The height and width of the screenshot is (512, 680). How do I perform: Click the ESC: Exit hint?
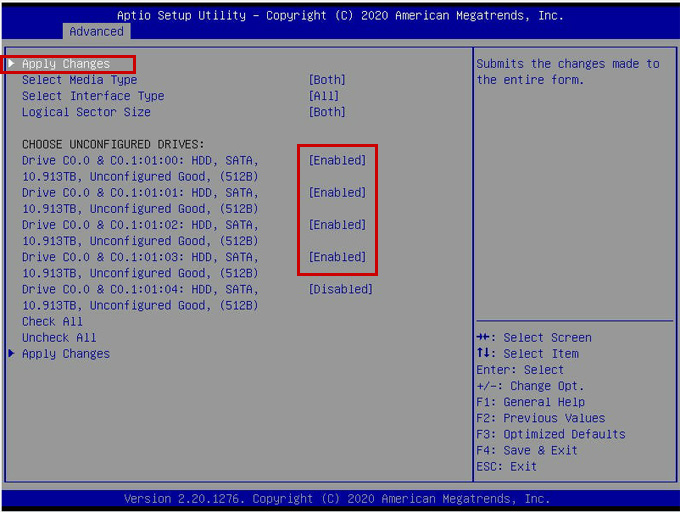(x=506, y=466)
